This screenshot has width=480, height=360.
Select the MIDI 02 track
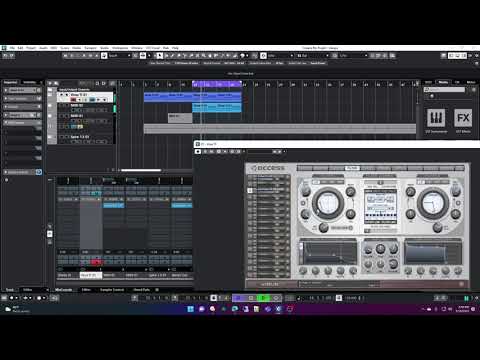pos(77,105)
